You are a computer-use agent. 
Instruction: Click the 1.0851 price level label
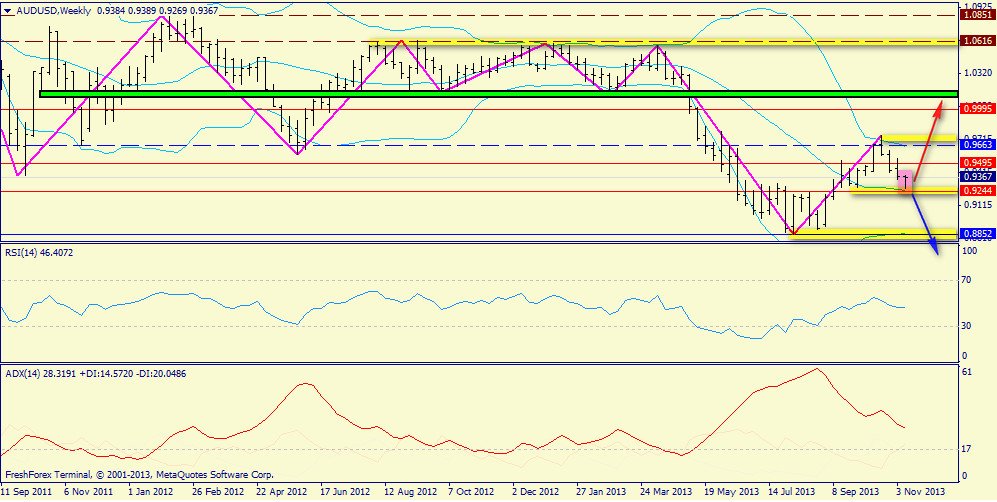point(977,14)
